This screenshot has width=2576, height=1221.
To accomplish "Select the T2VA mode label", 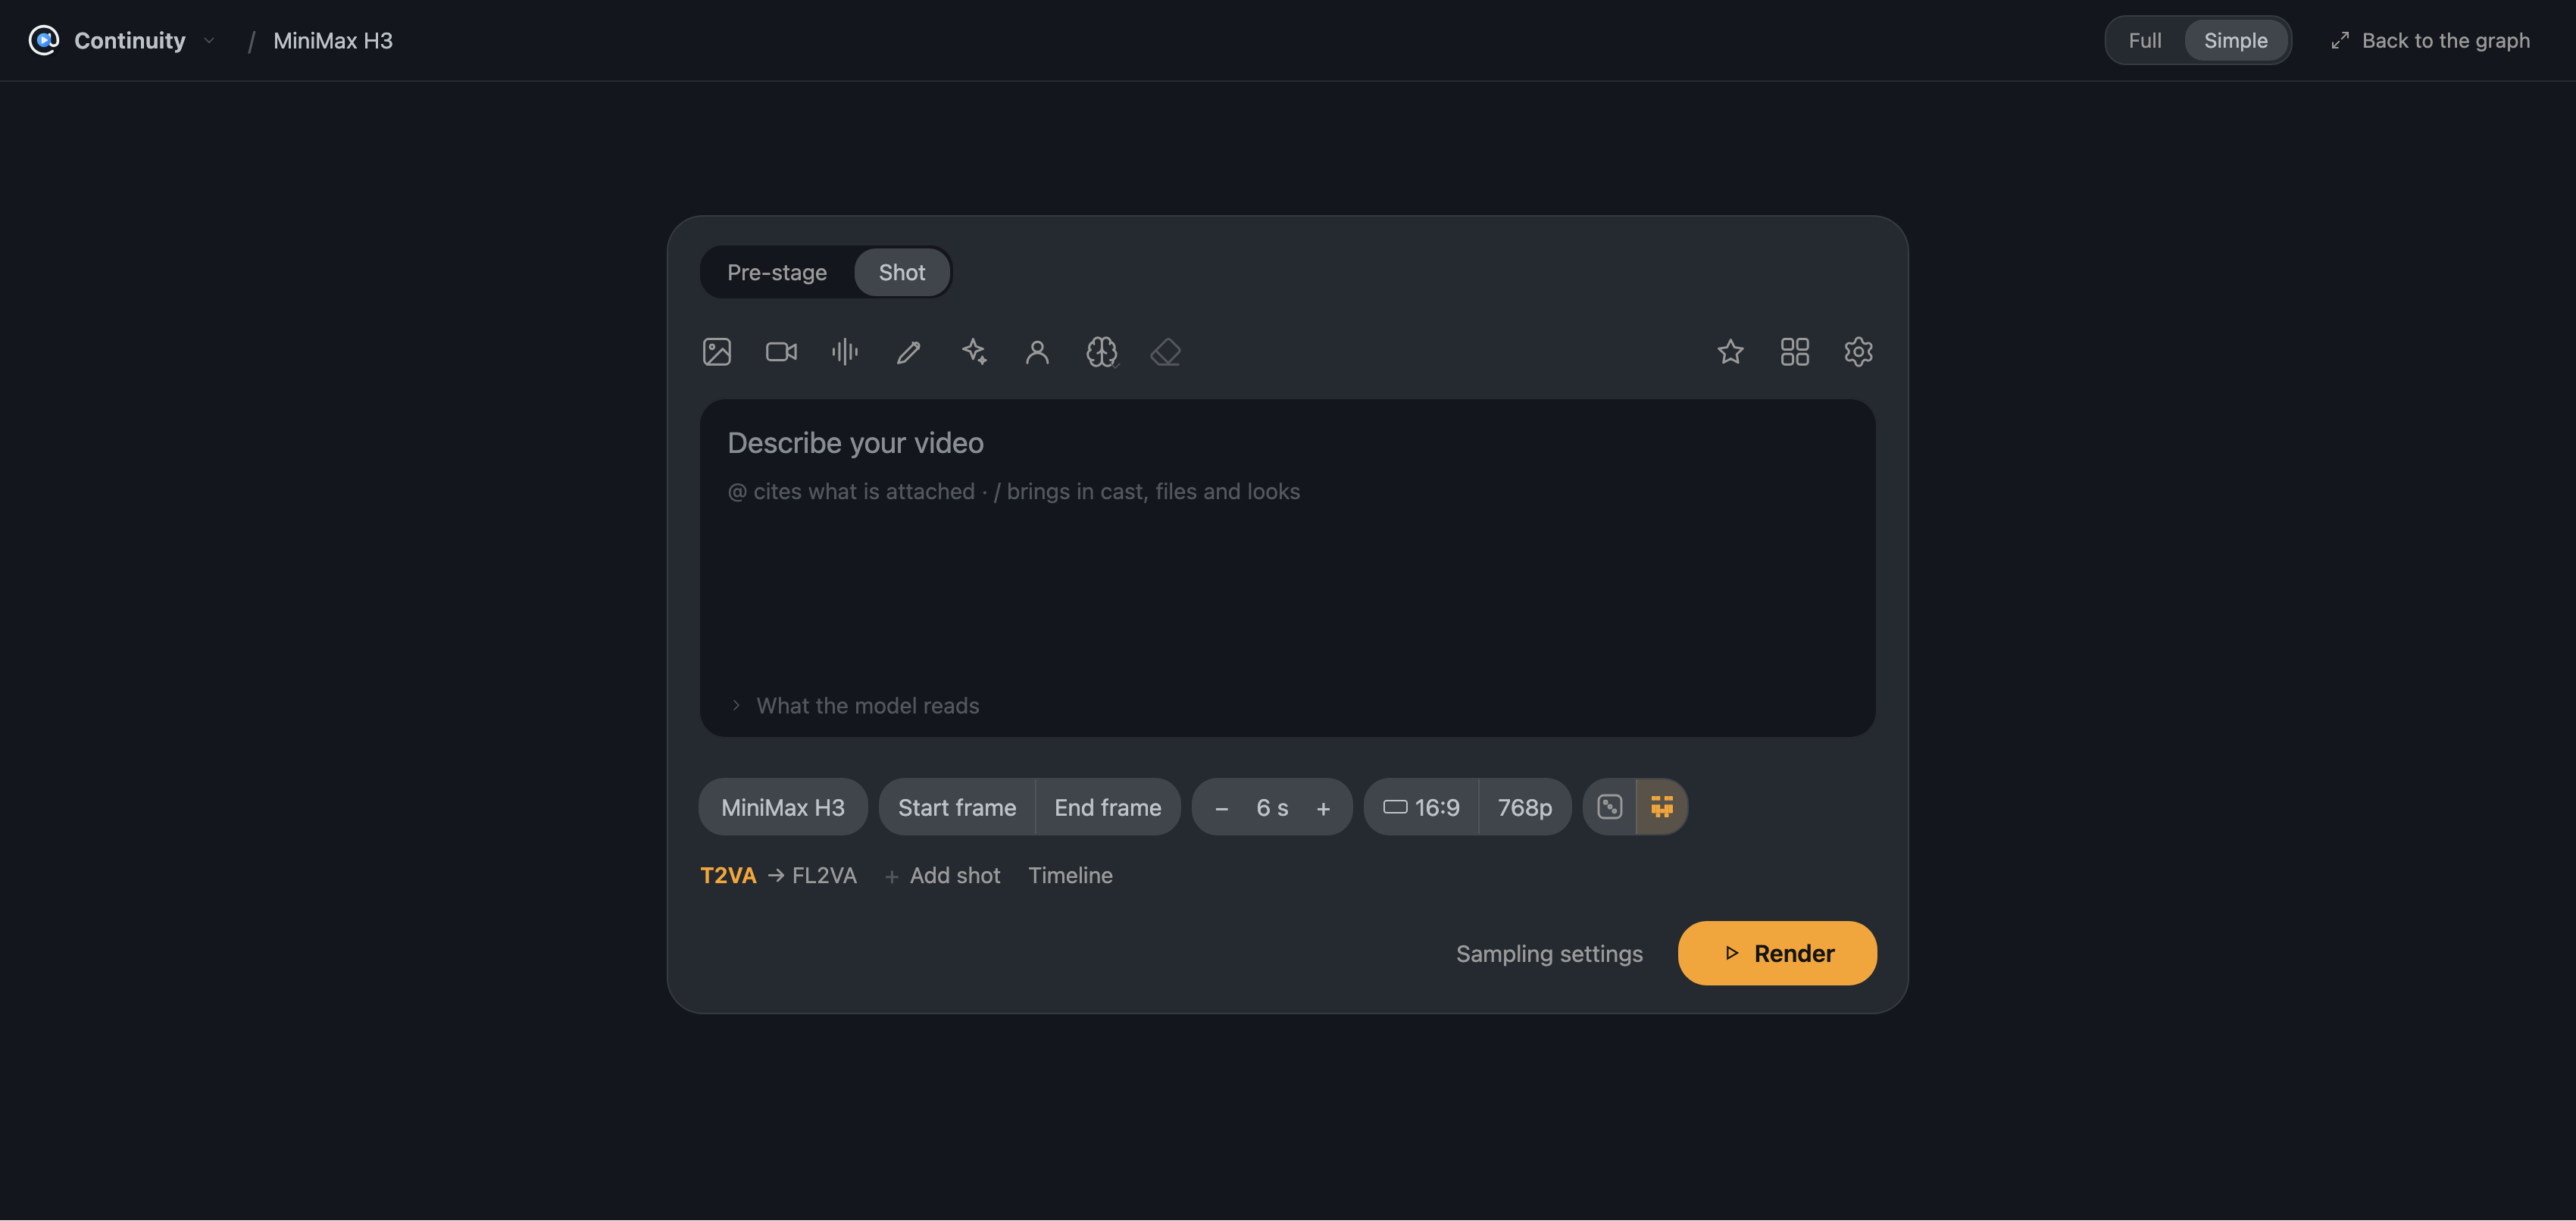I will point(728,875).
